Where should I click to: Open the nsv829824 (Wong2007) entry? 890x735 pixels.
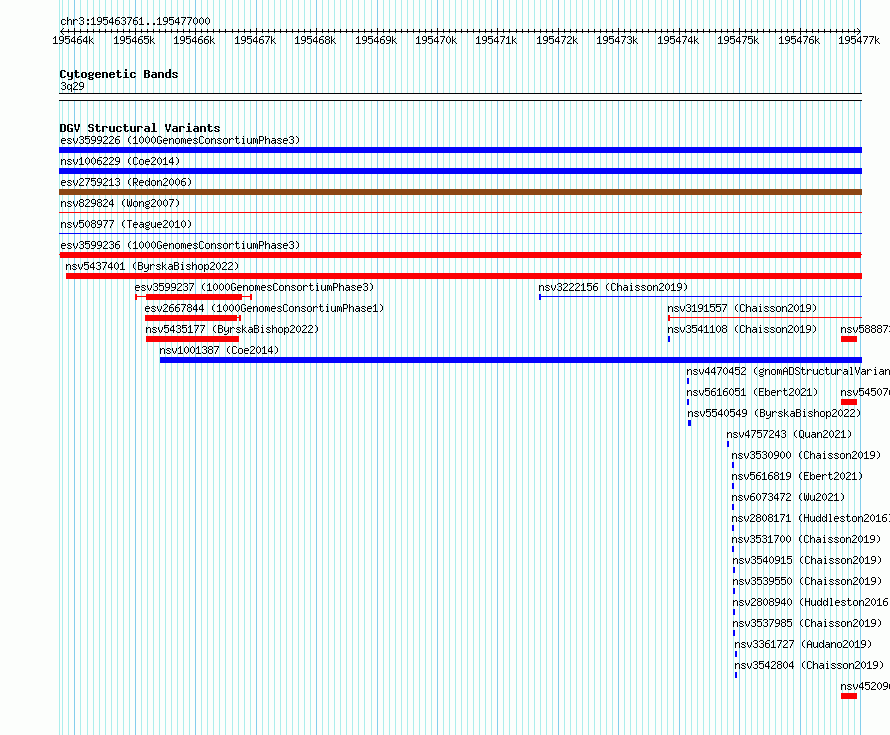tap(120, 203)
